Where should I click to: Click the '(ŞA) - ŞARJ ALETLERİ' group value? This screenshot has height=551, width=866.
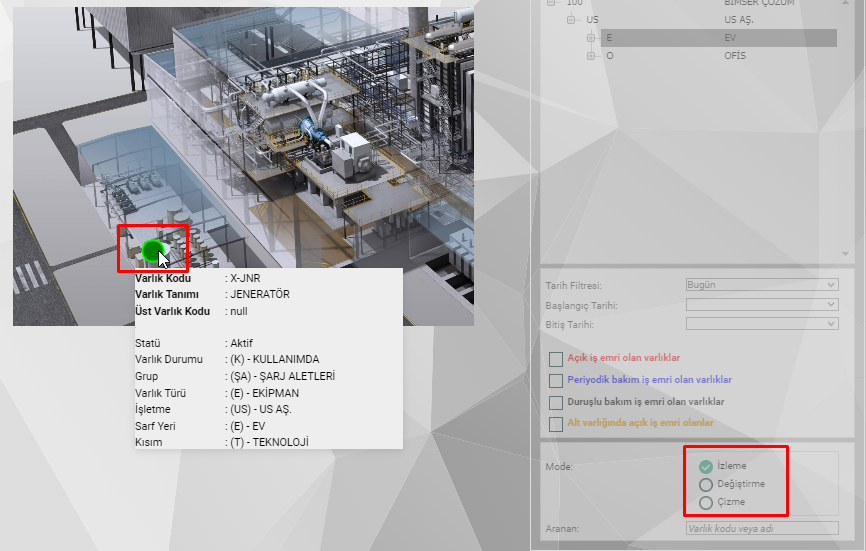click(x=282, y=377)
